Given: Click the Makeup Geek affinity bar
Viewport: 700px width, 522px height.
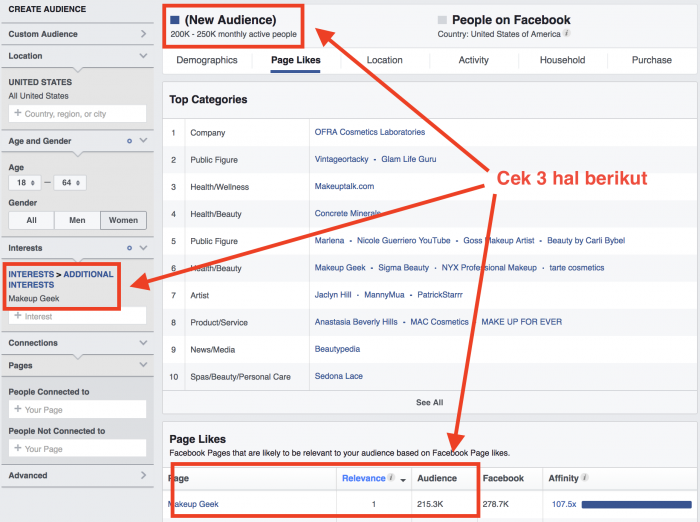Looking at the screenshot, I should 634,504.
